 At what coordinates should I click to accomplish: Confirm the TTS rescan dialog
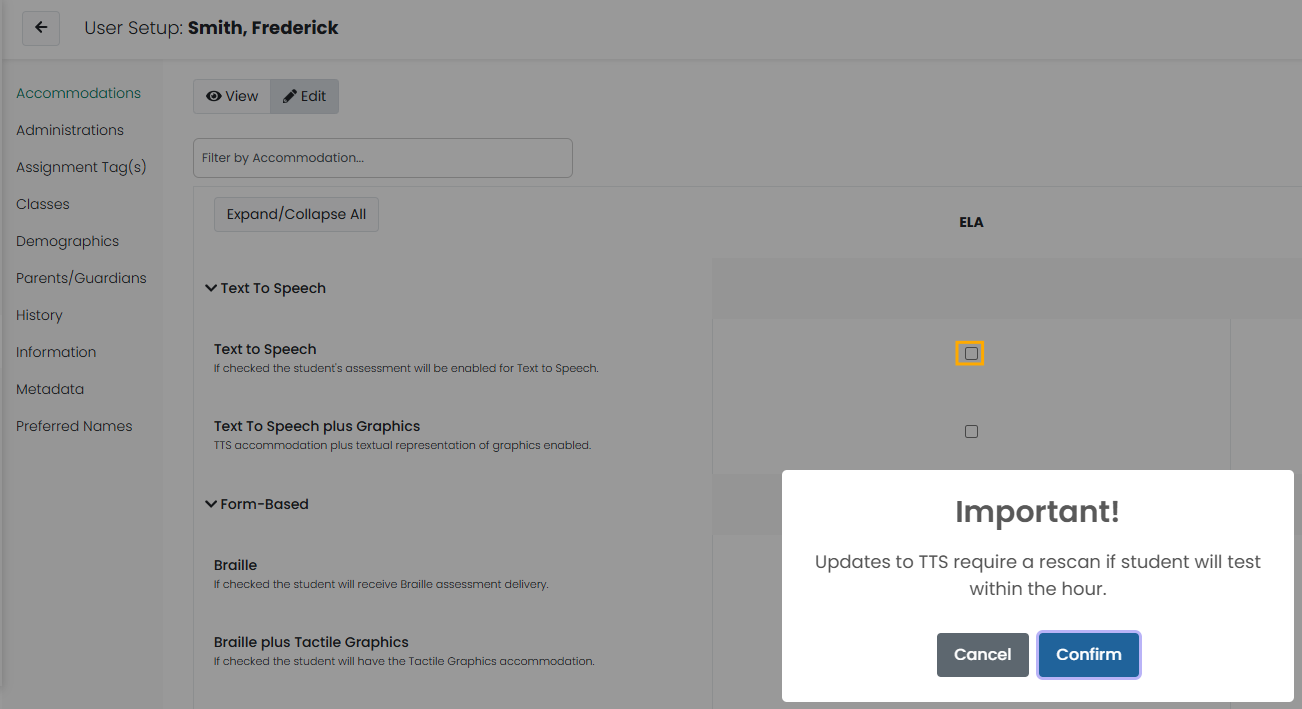coord(1089,655)
